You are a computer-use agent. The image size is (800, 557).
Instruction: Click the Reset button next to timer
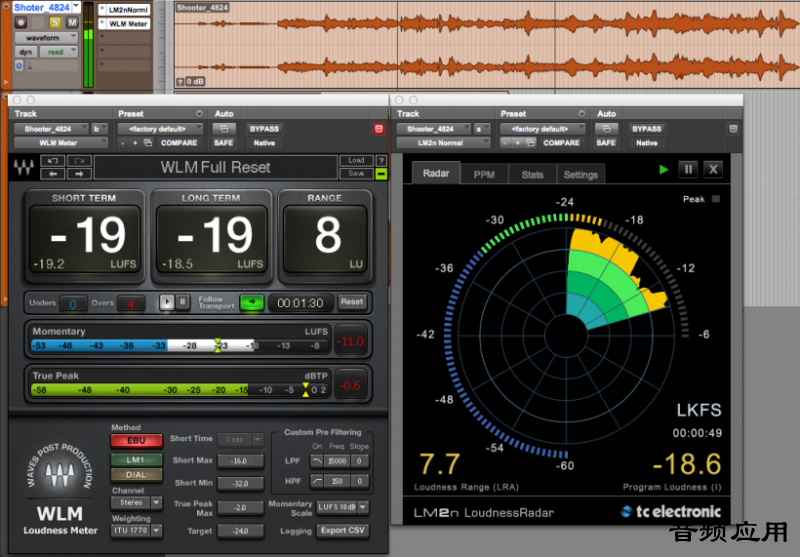352,302
